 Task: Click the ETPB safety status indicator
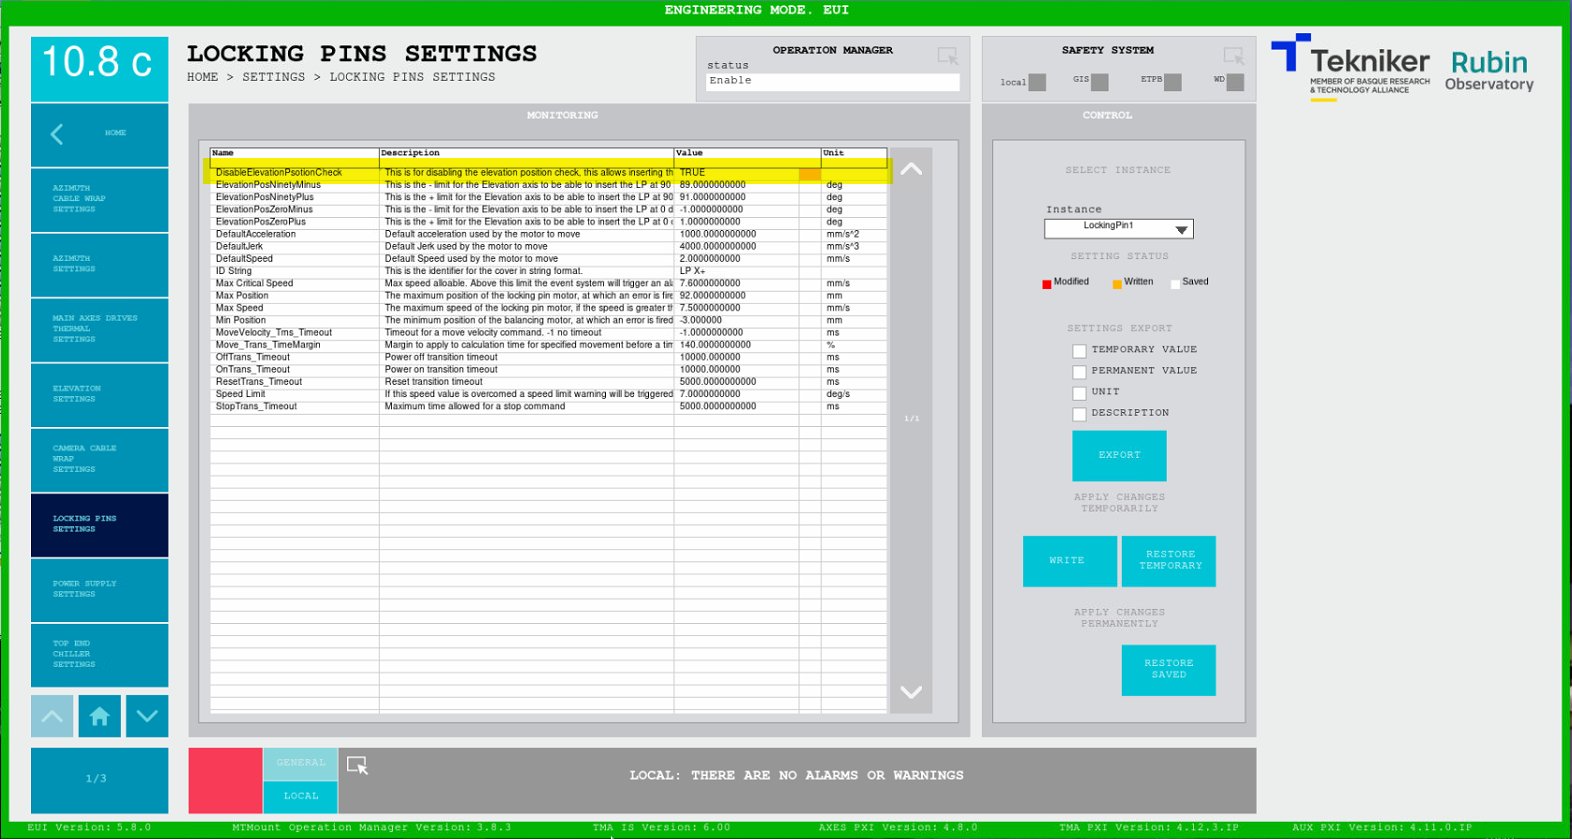click(1173, 82)
